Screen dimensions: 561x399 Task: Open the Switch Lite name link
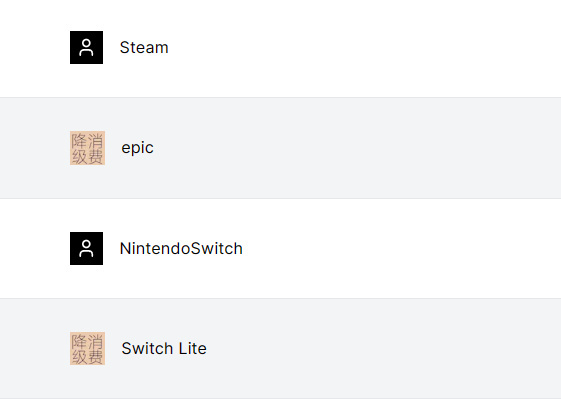click(164, 349)
